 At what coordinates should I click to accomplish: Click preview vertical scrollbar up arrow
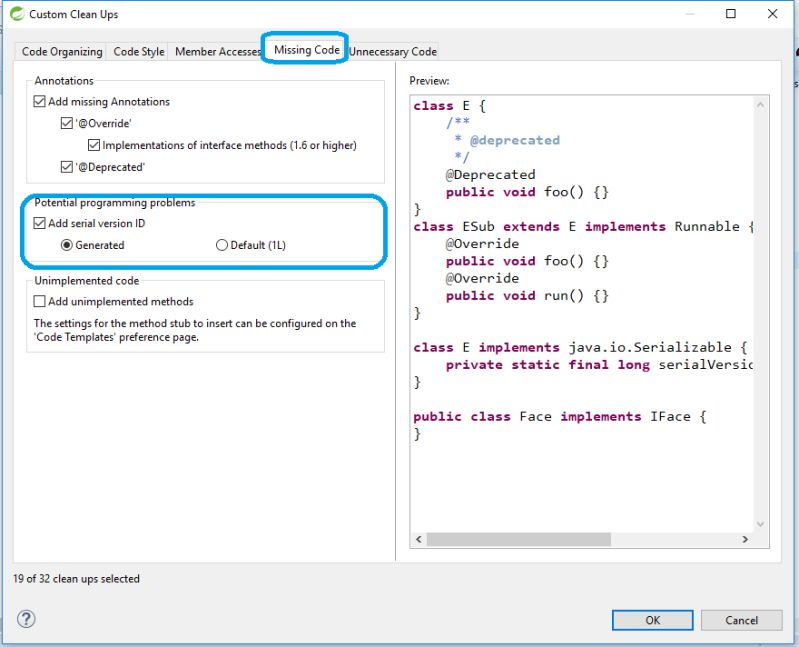tap(760, 105)
